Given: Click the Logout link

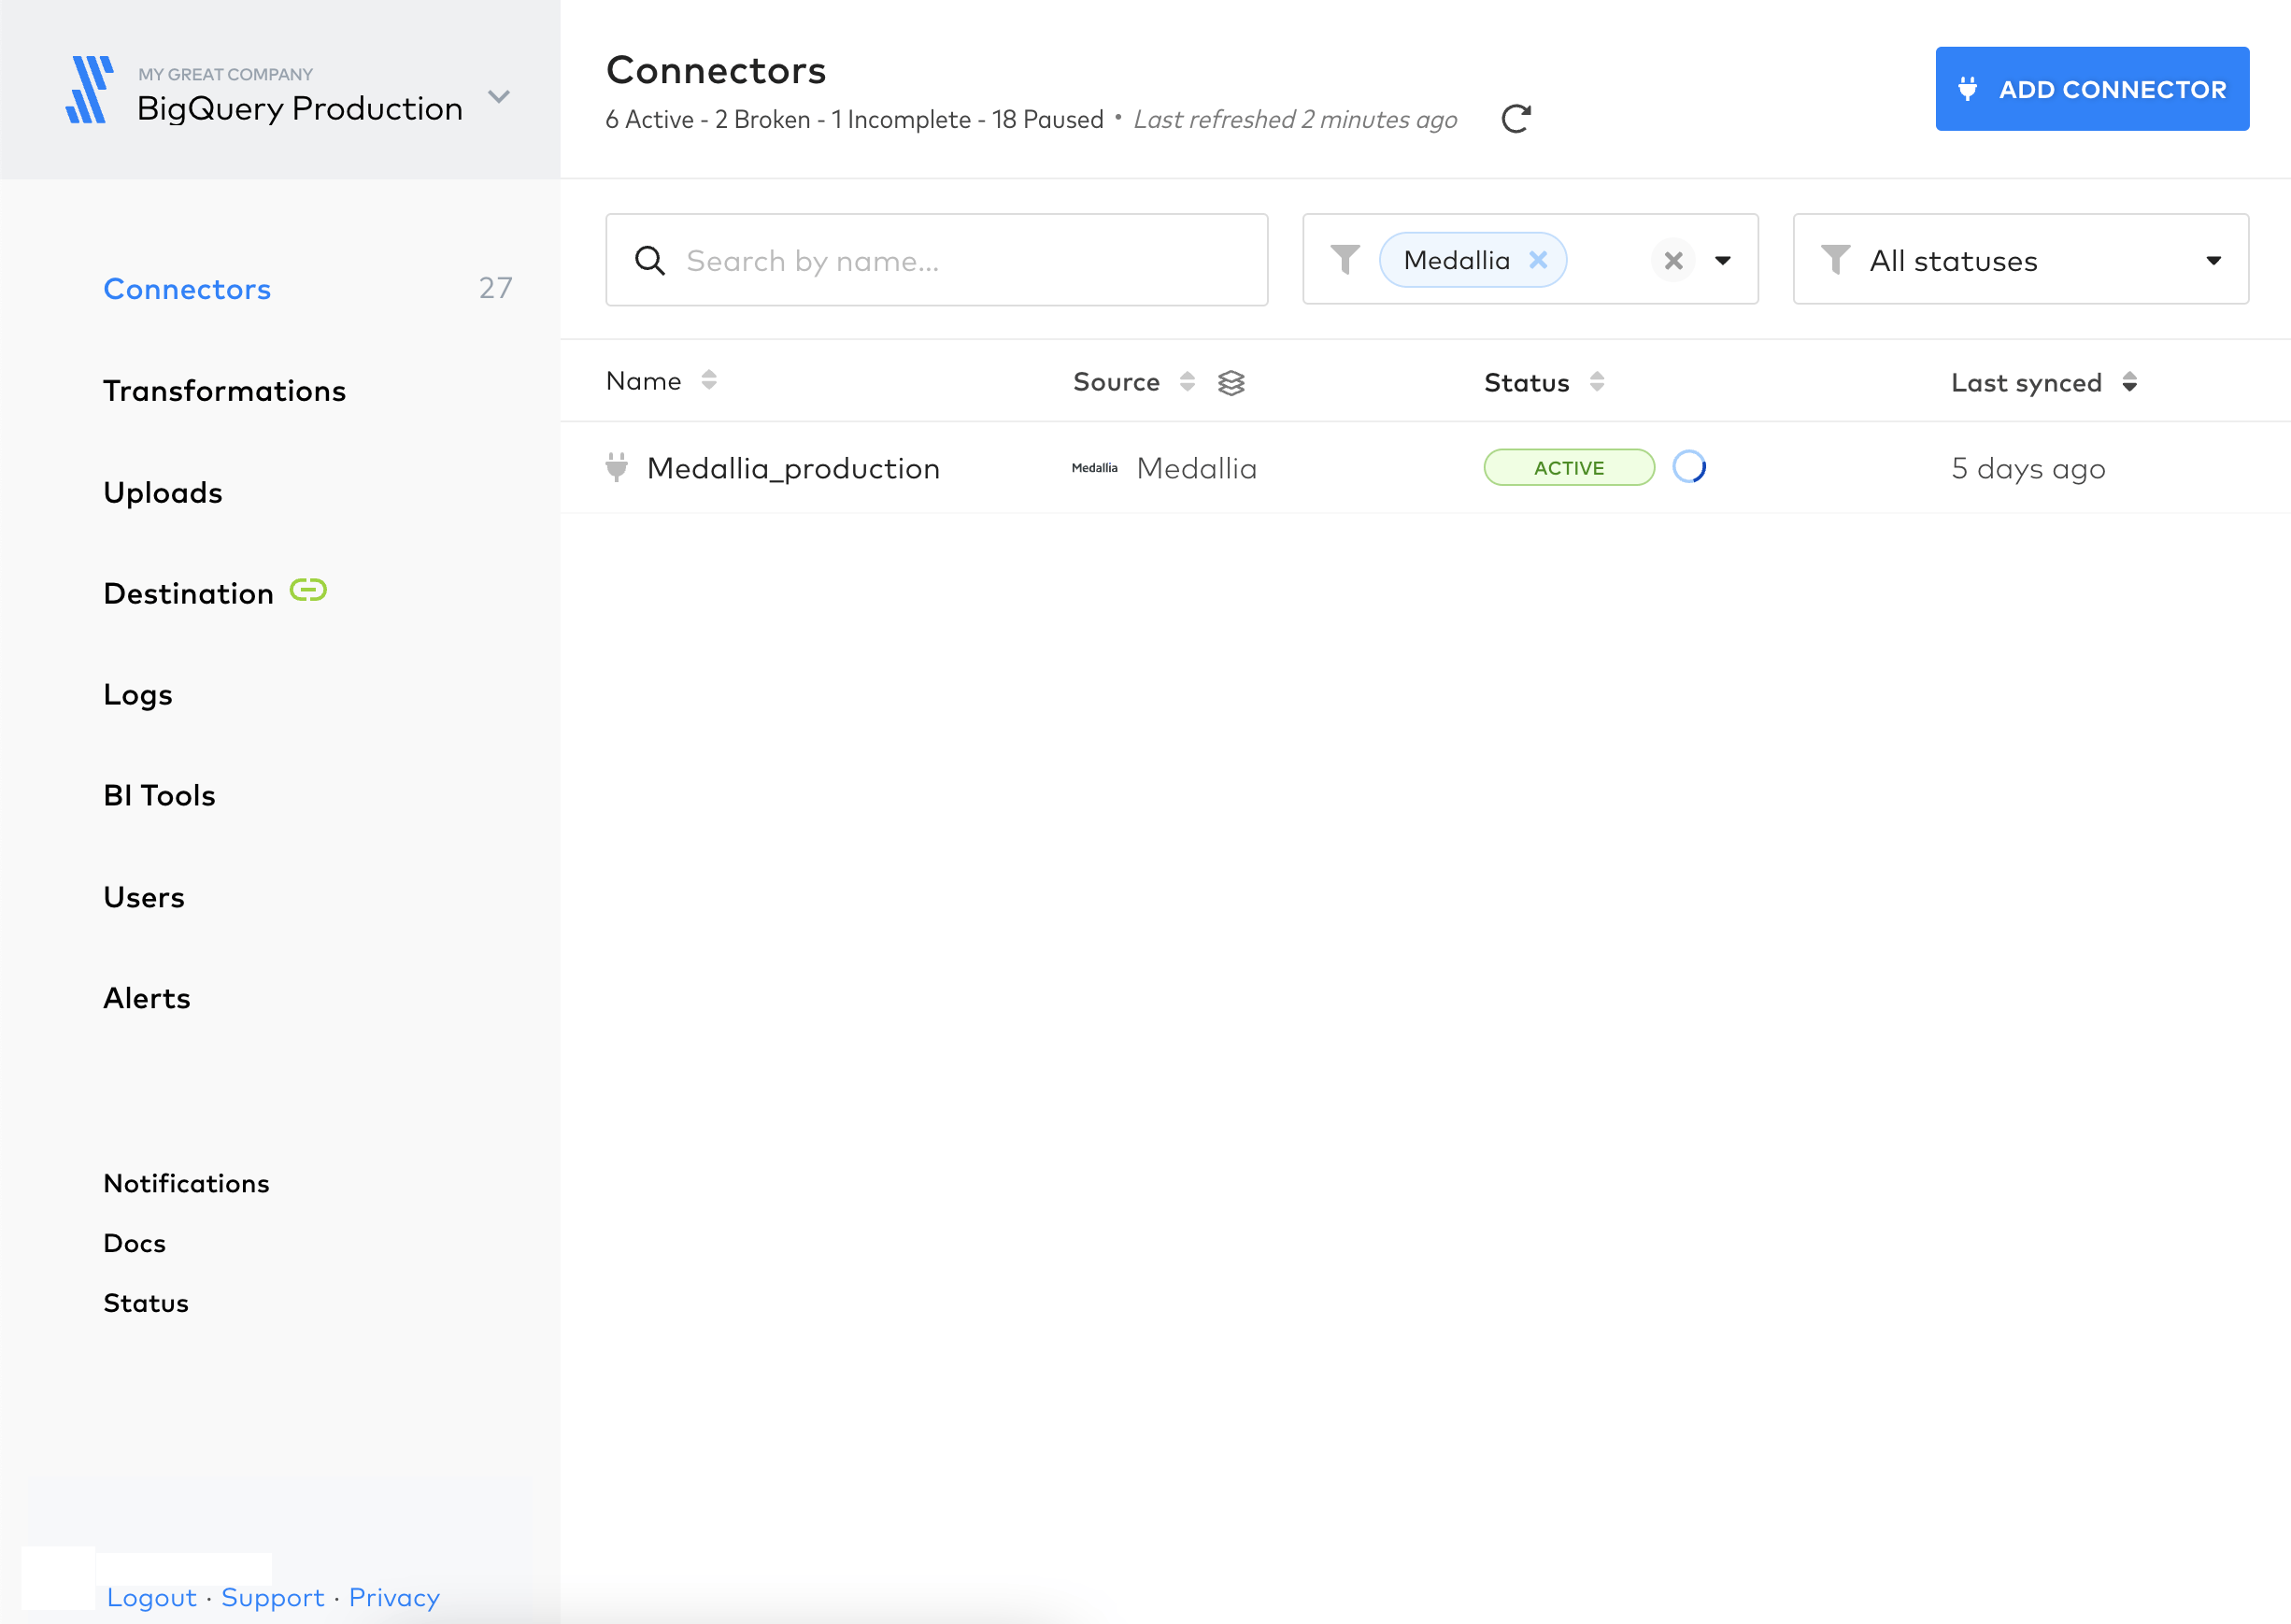Looking at the screenshot, I should pos(152,1597).
